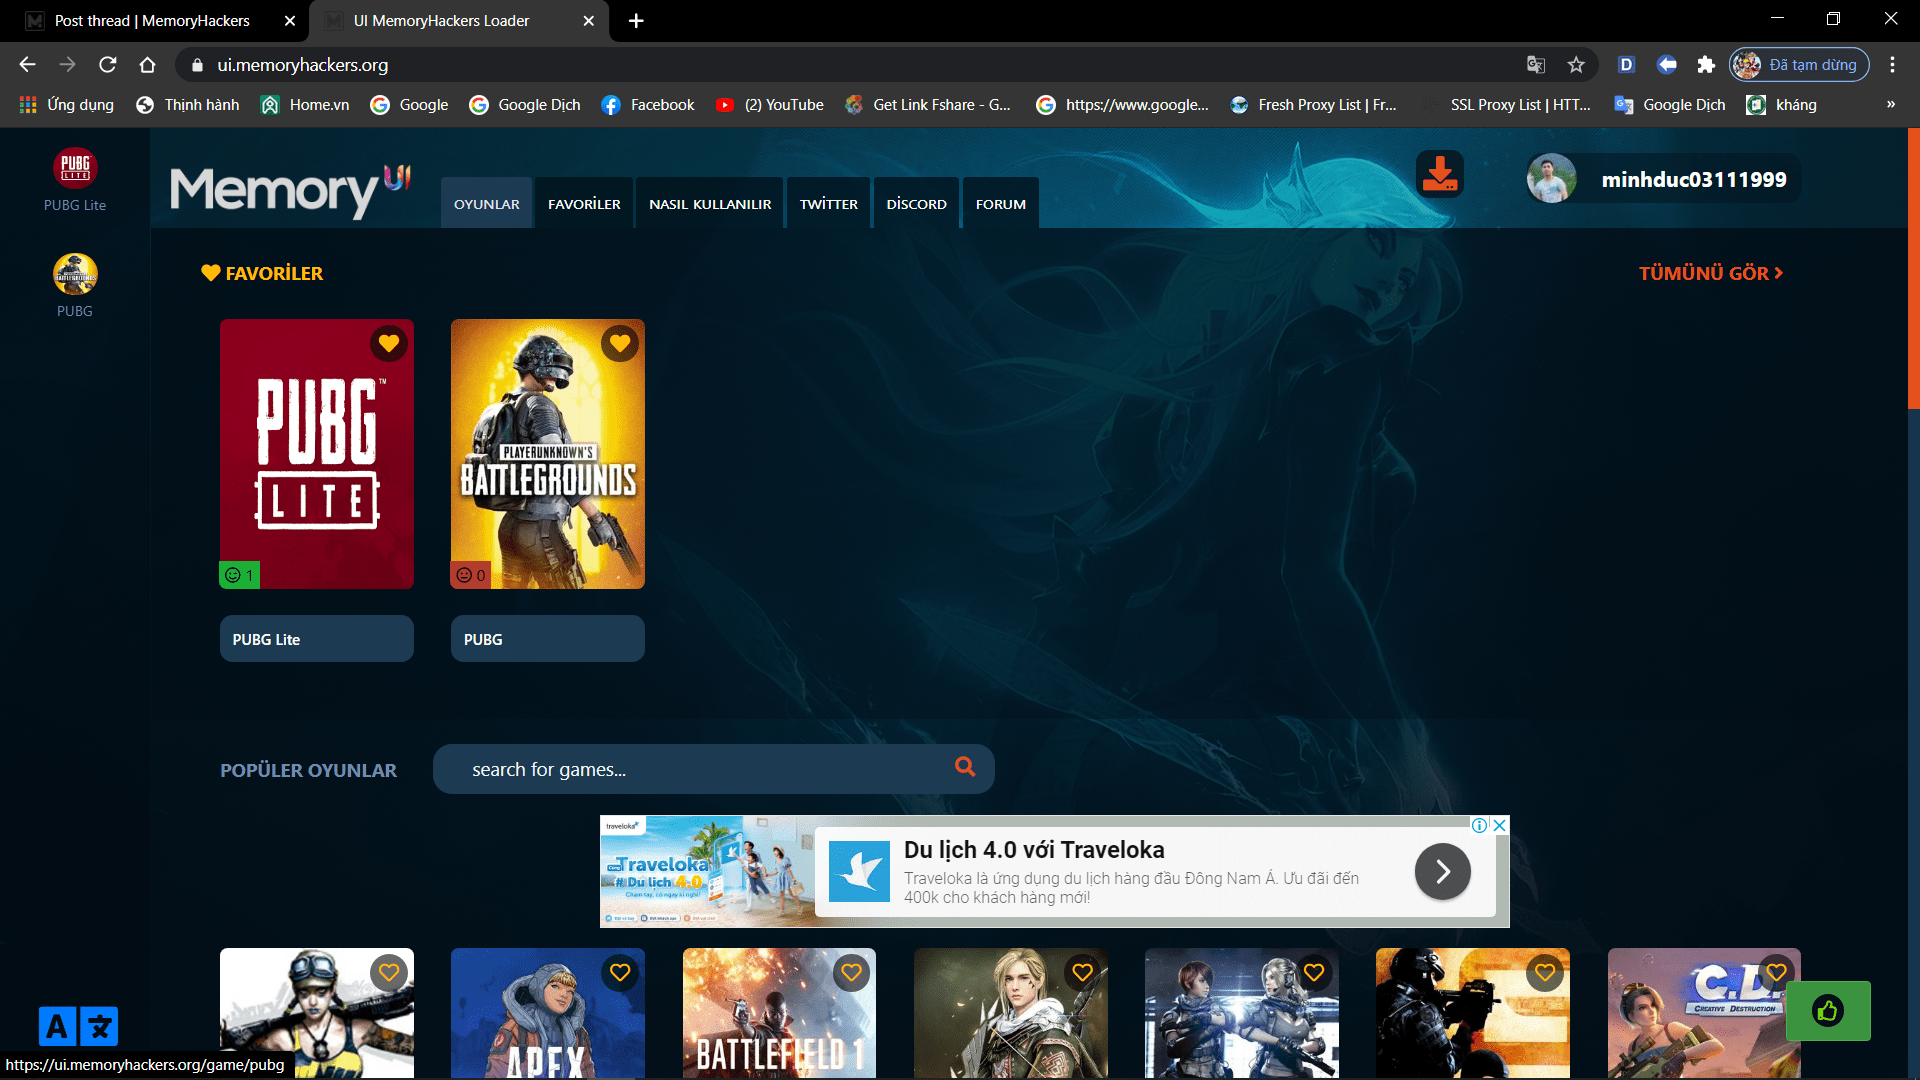
Task: Favorite the blonde warrior game card
Action: 1082,972
